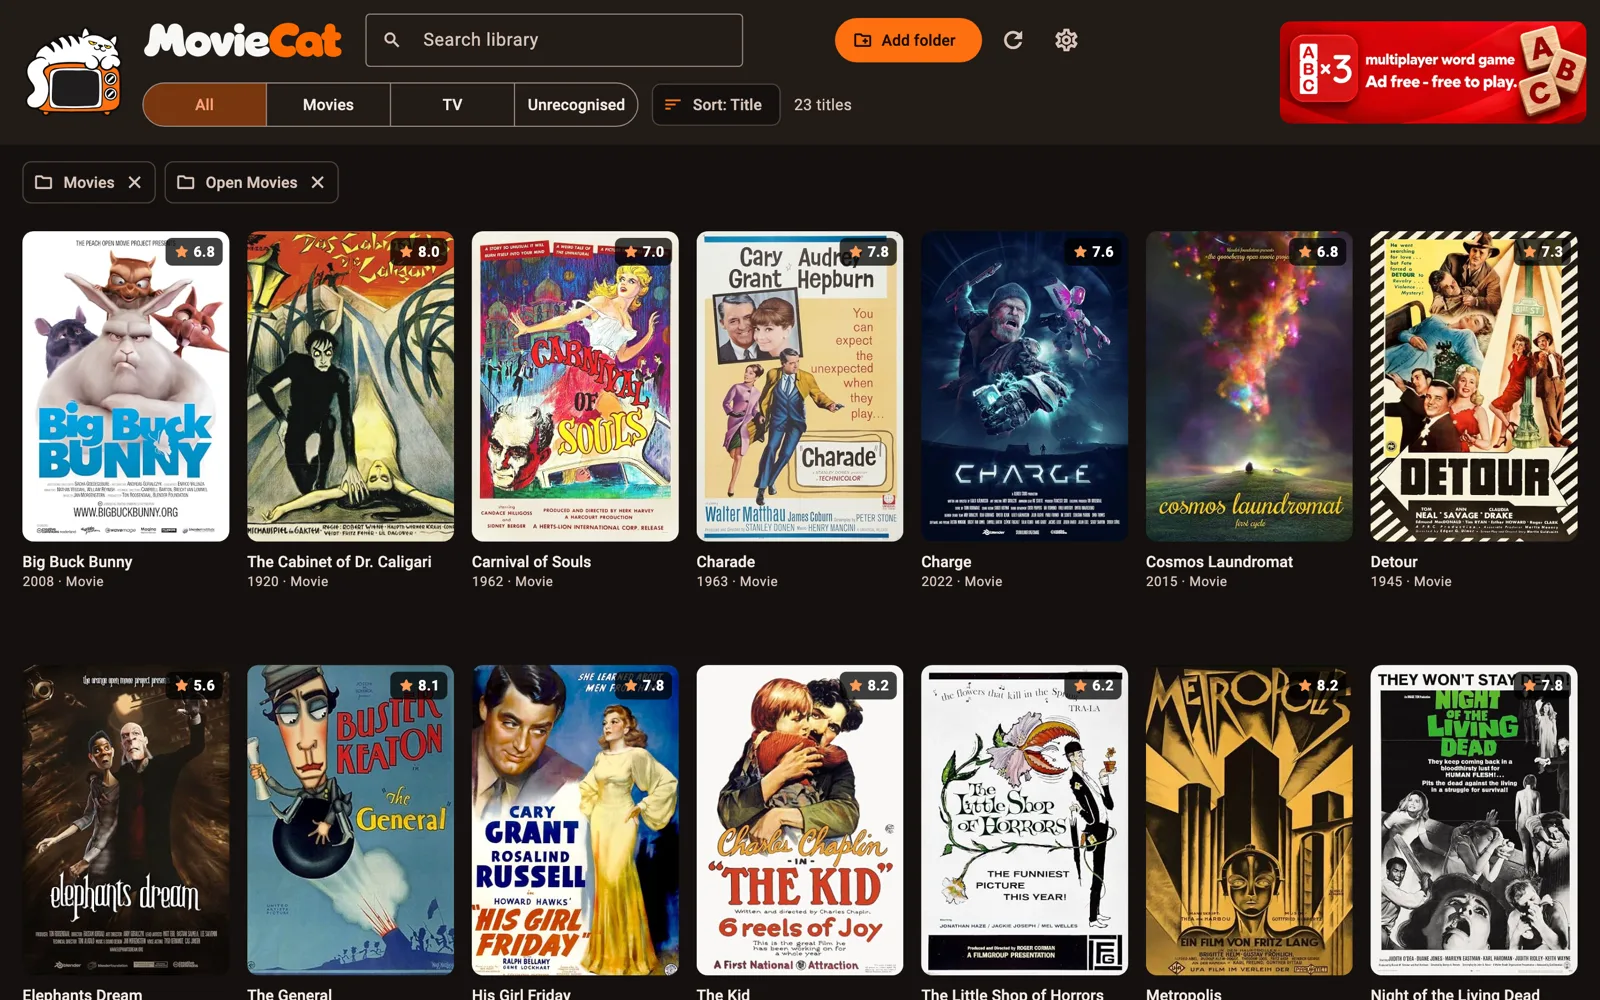Click the Metropolis 8.2 rating badge
Image resolution: width=1600 pixels, height=1000 pixels.
point(1318,686)
